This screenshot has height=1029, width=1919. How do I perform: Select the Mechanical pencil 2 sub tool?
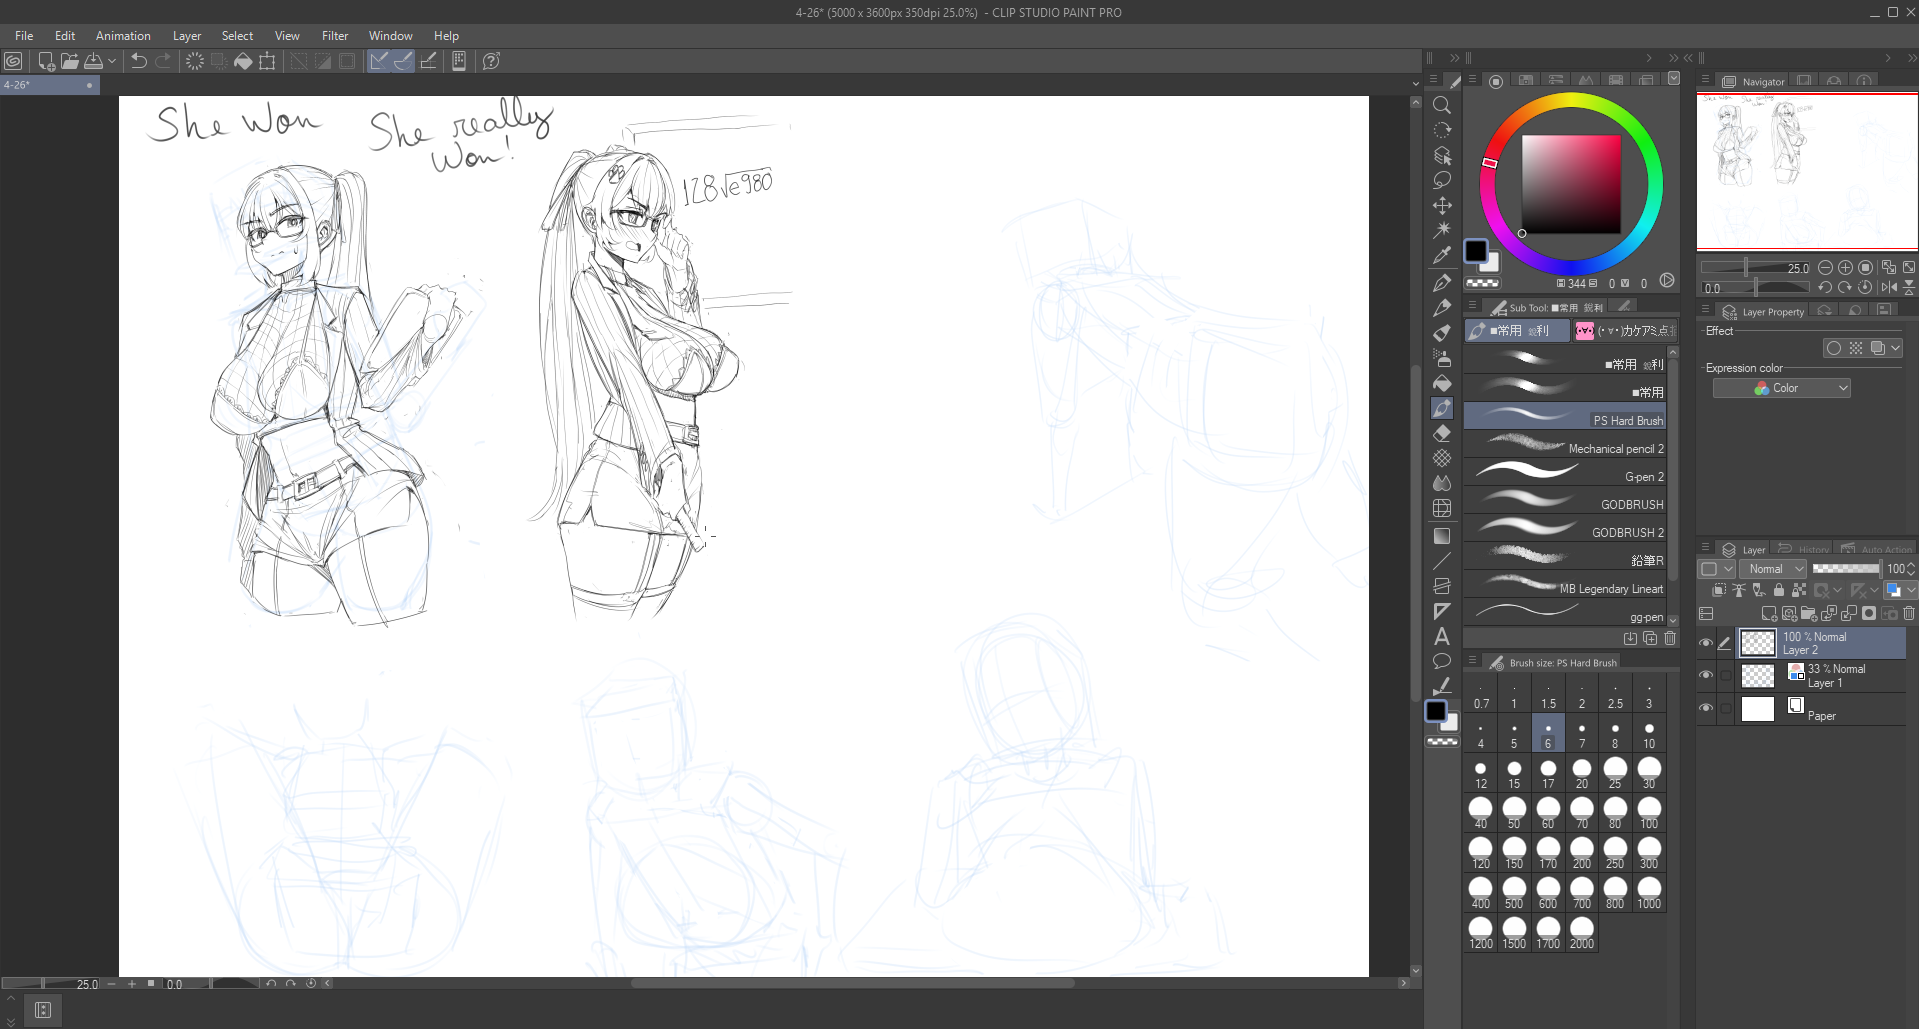click(x=1565, y=444)
